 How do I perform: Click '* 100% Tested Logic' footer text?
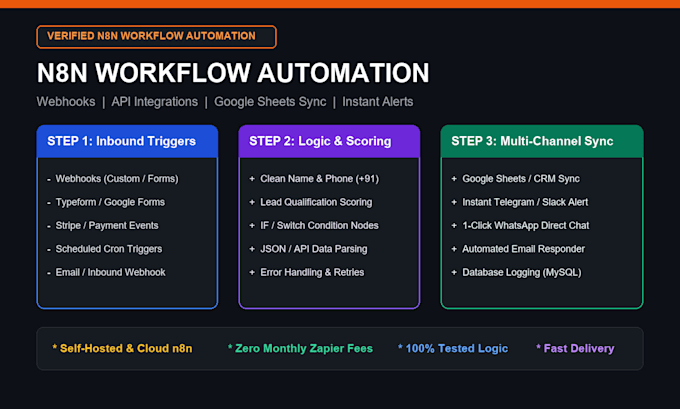pyautogui.click(x=453, y=349)
